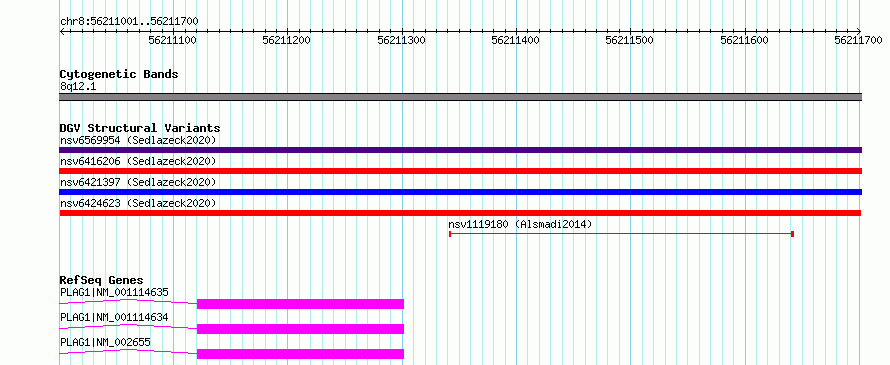
Task: Click the PLAG1|NM_001114635 transcript label
Action: point(114,292)
